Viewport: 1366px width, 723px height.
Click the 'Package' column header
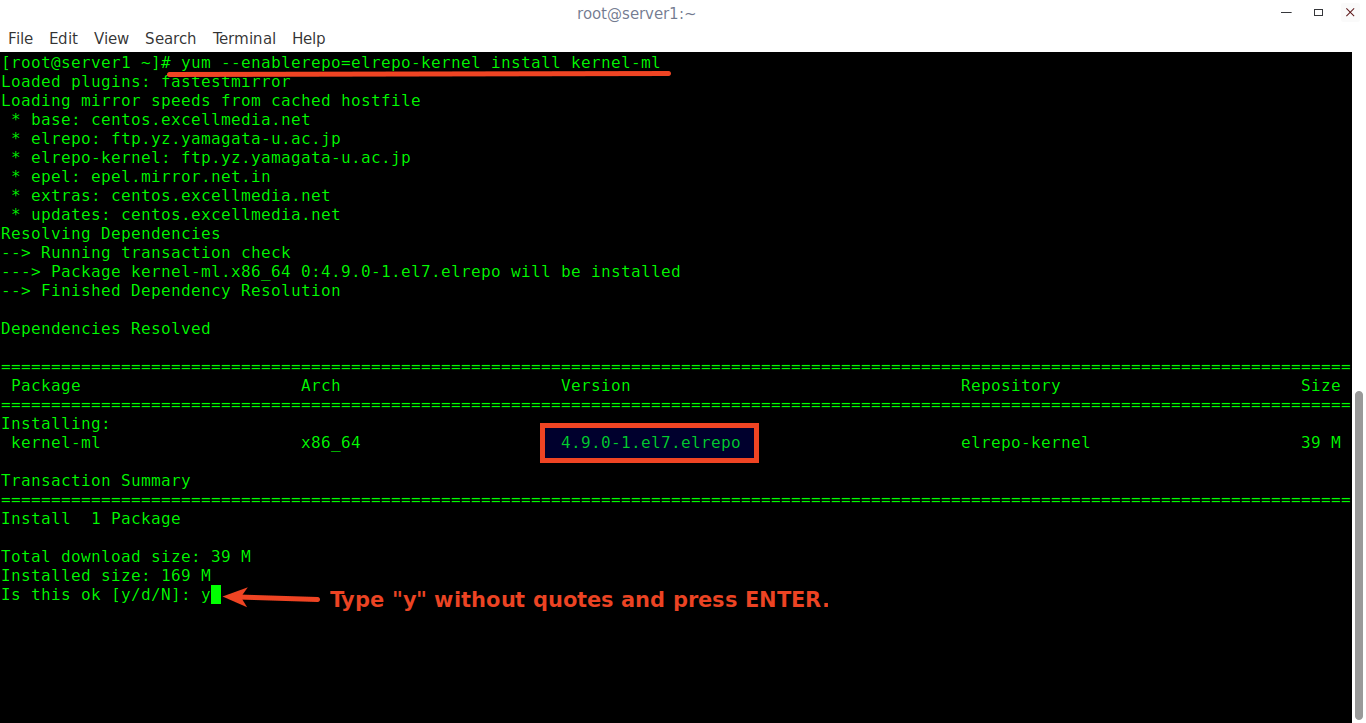coord(46,386)
